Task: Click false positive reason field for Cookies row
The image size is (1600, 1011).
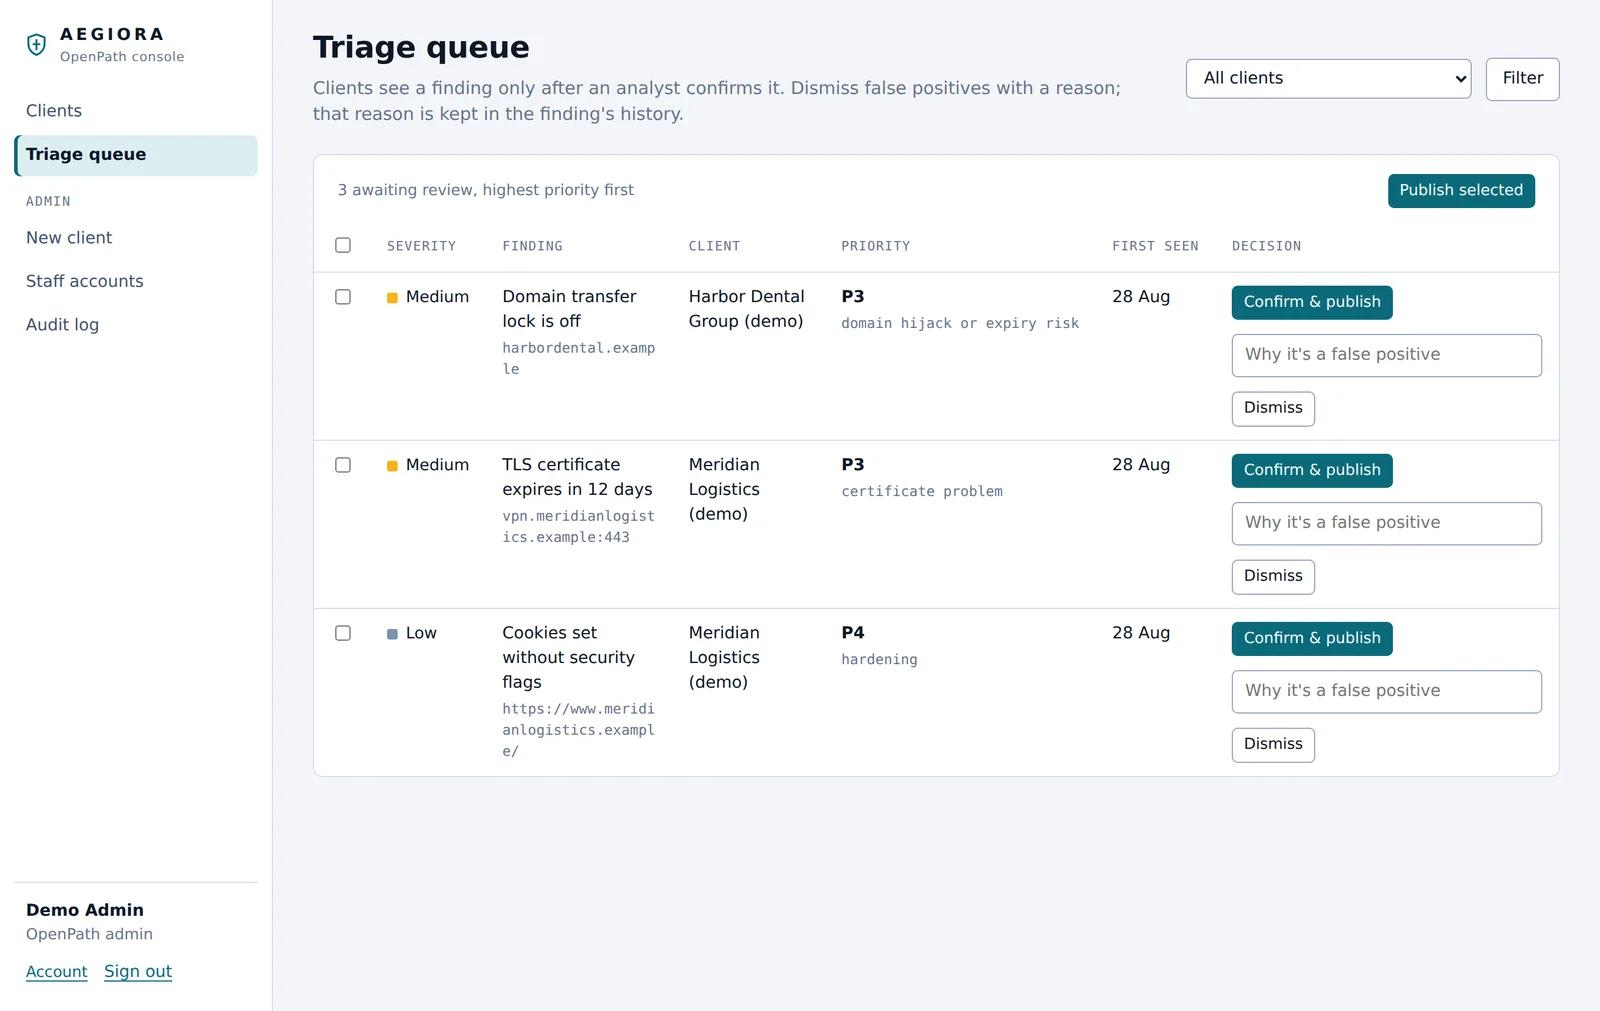Action: [1386, 691]
